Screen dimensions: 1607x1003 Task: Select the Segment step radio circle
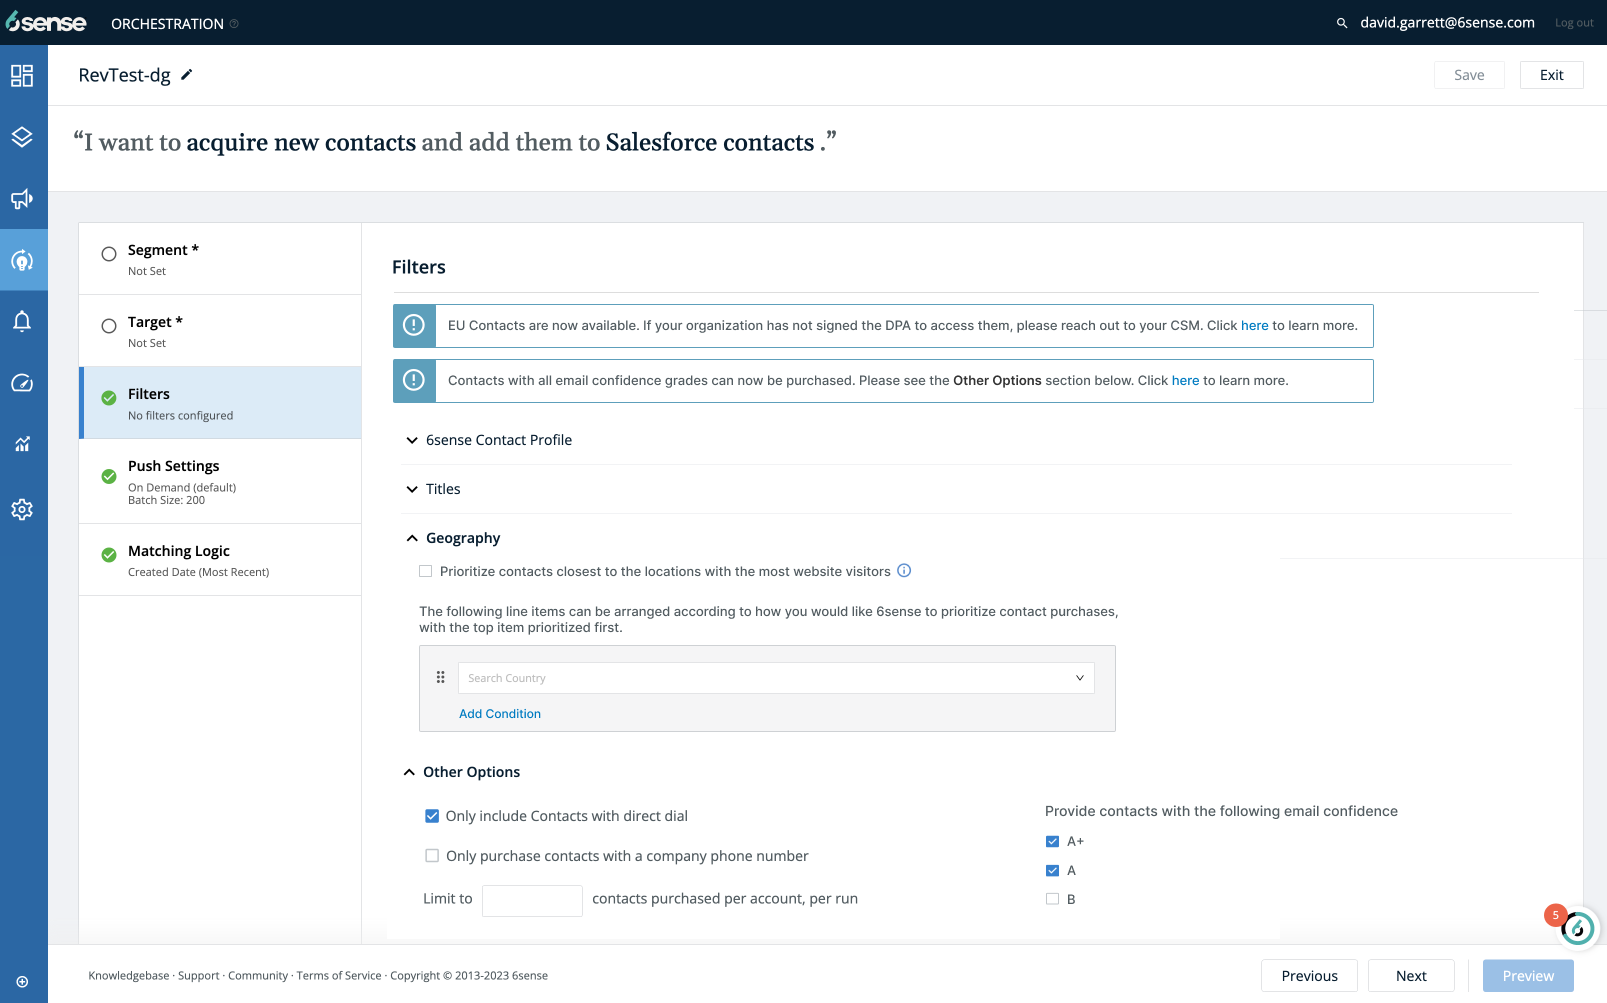tap(109, 254)
